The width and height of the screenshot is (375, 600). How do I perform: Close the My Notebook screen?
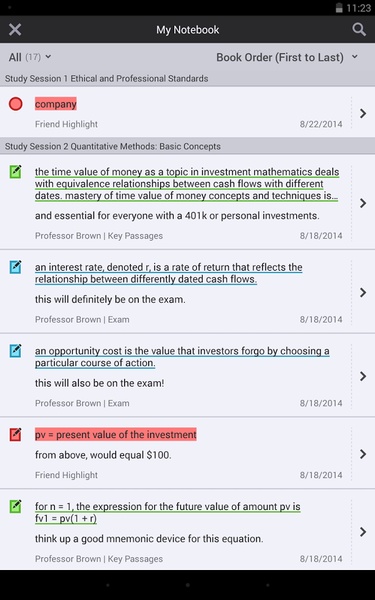[15, 29]
